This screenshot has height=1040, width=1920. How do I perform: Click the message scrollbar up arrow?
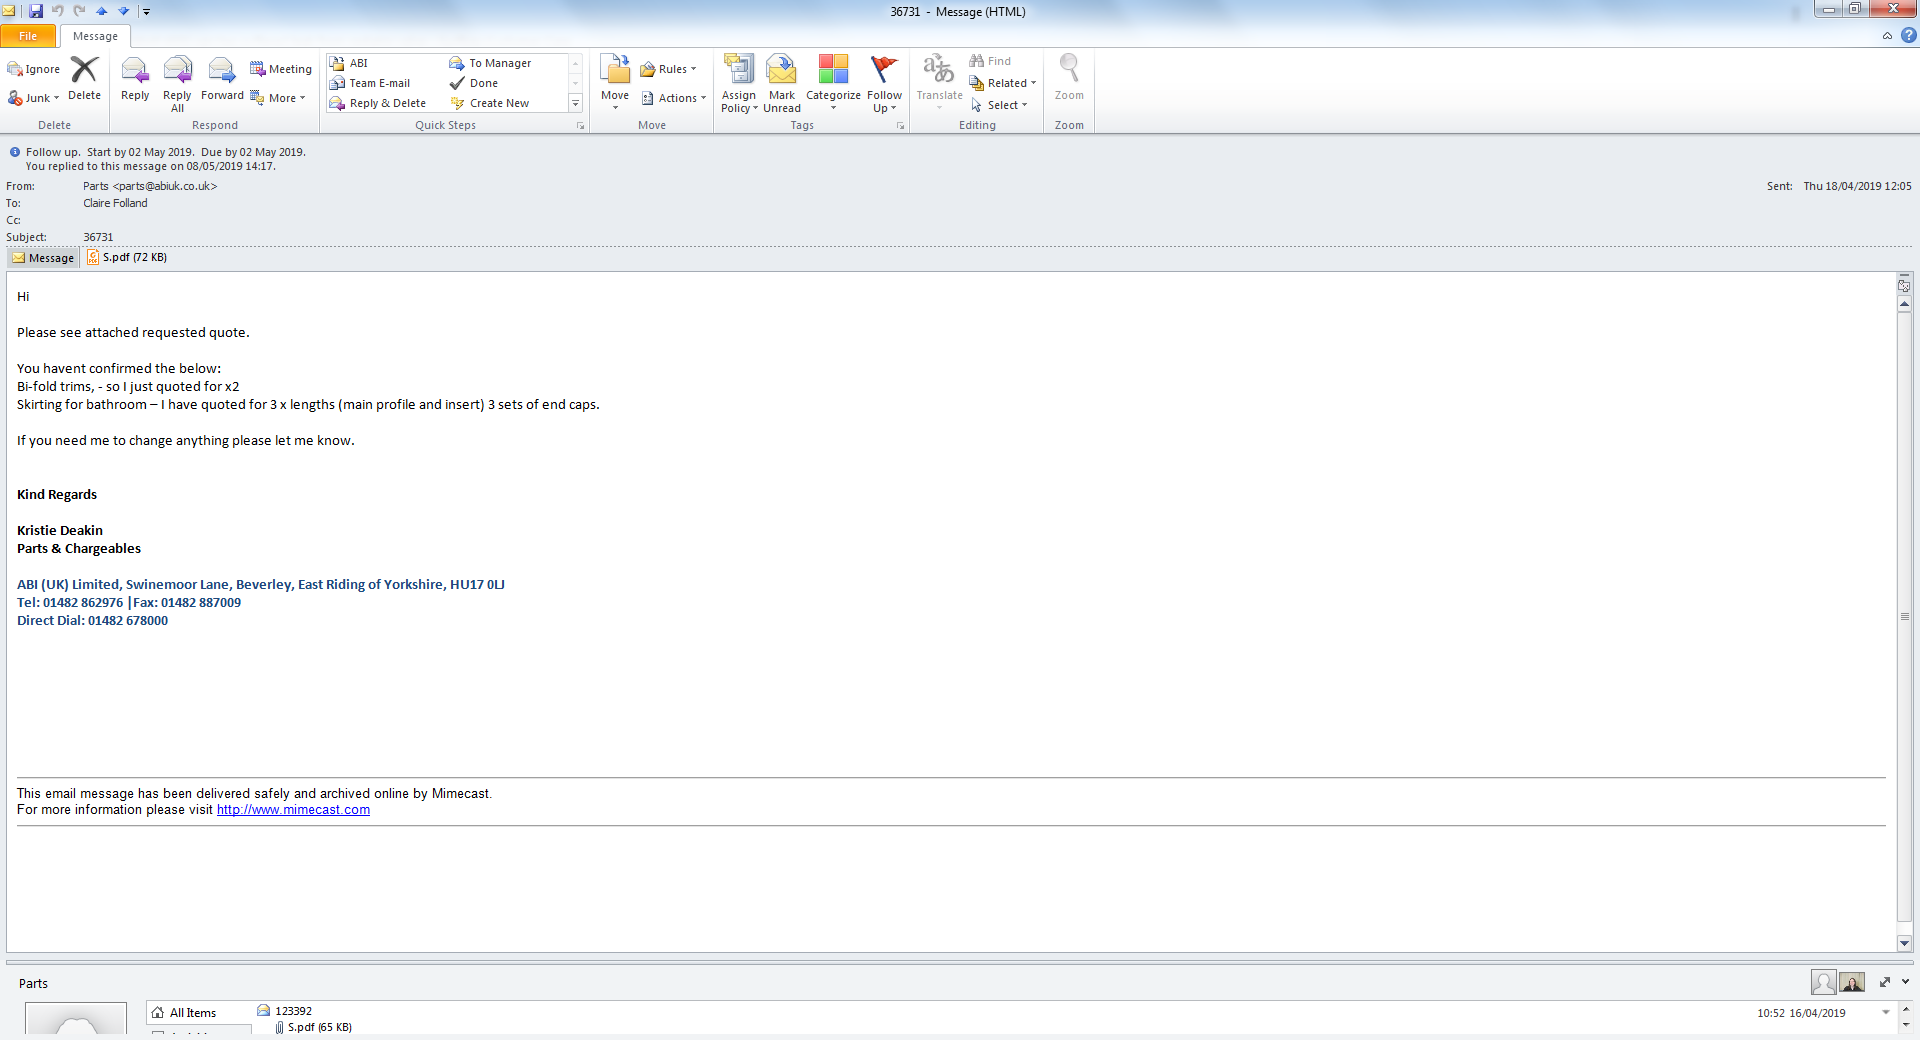click(1904, 304)
